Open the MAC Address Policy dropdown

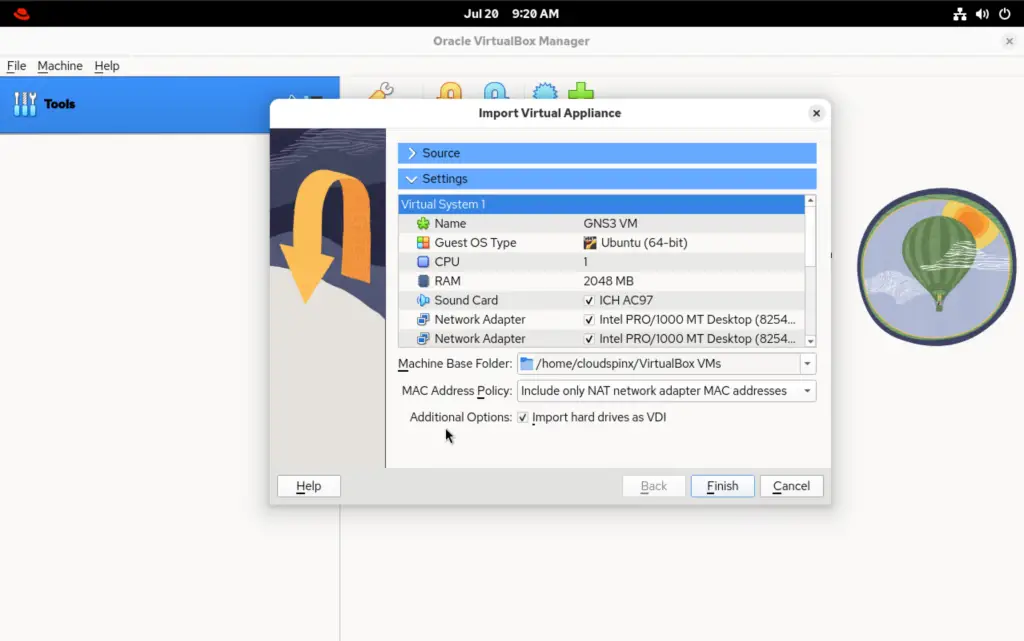point(805,391)
